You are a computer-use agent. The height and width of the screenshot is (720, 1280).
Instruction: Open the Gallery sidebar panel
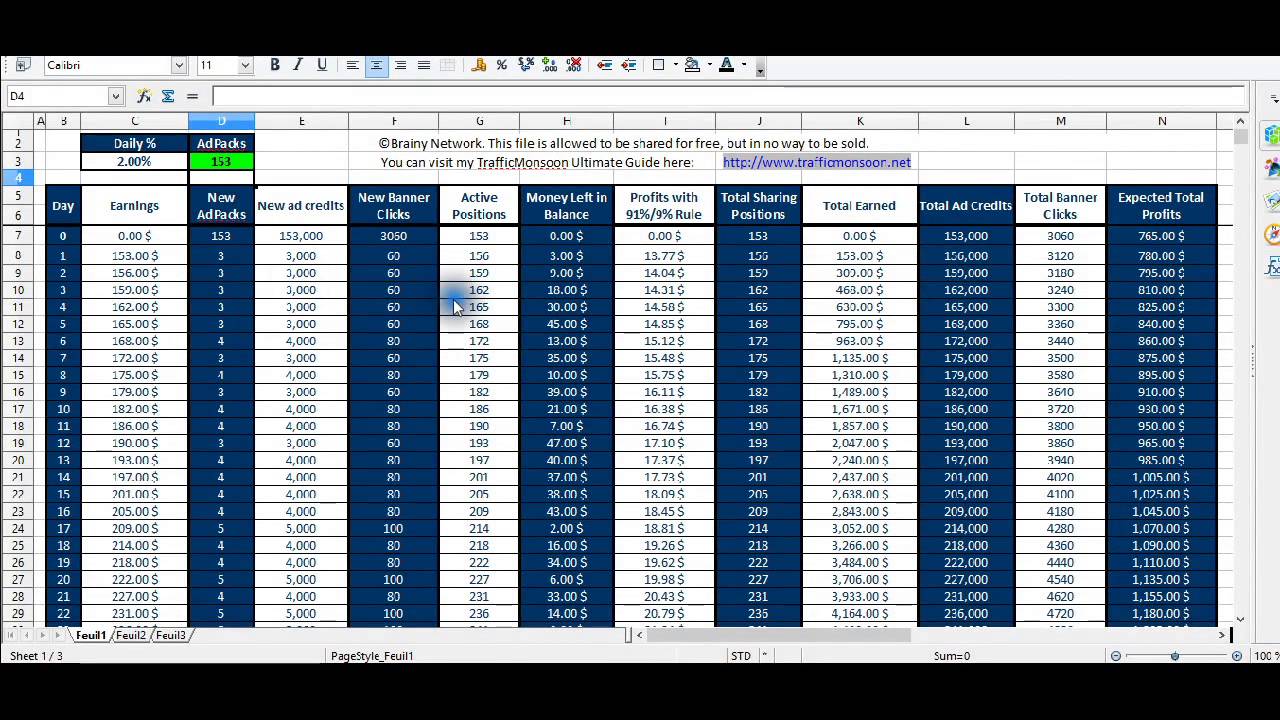tap(1272, 201)
